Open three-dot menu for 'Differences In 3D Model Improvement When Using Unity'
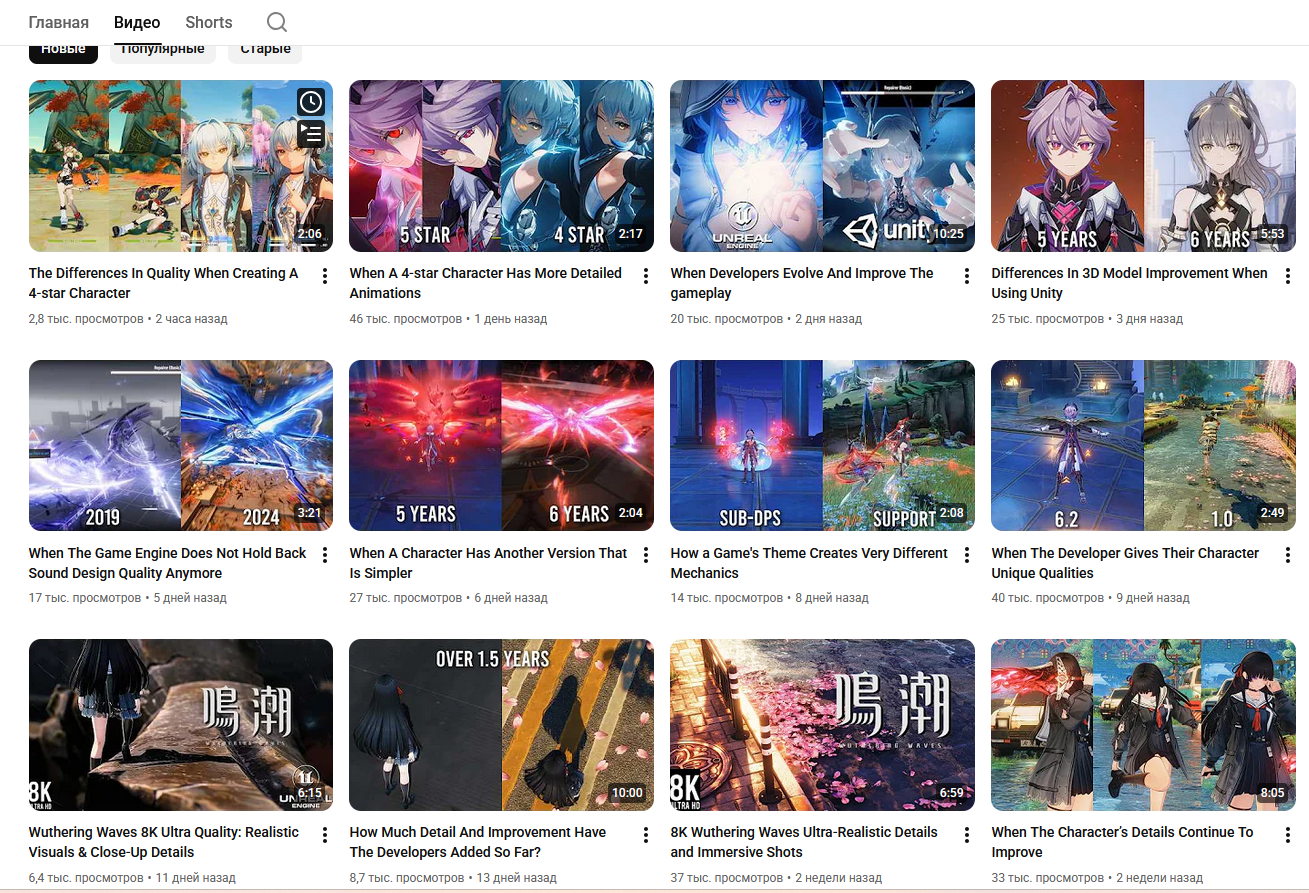Viewport: 1309px width, 893px height. (1288, 276)
